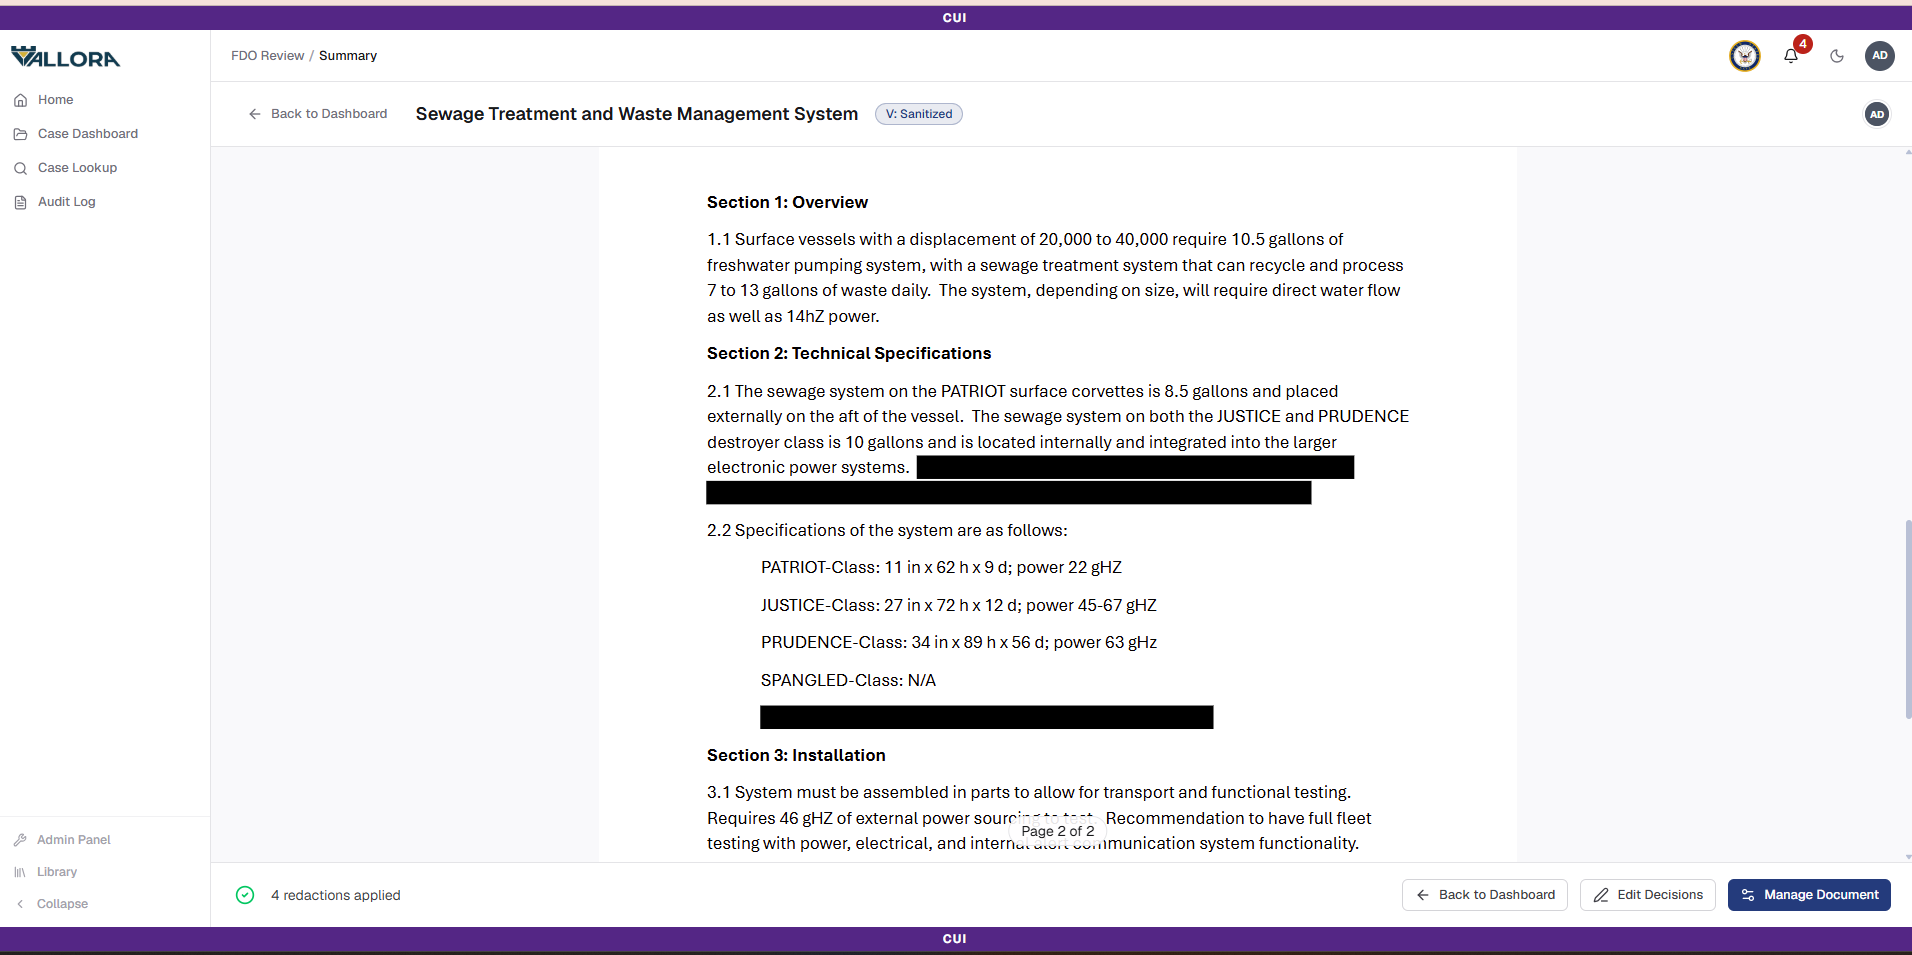Viewport: 1912px width, 955px height.
Task: Click the 'SPANGLED-Class: N/A' line
Action: coord(848,680)
